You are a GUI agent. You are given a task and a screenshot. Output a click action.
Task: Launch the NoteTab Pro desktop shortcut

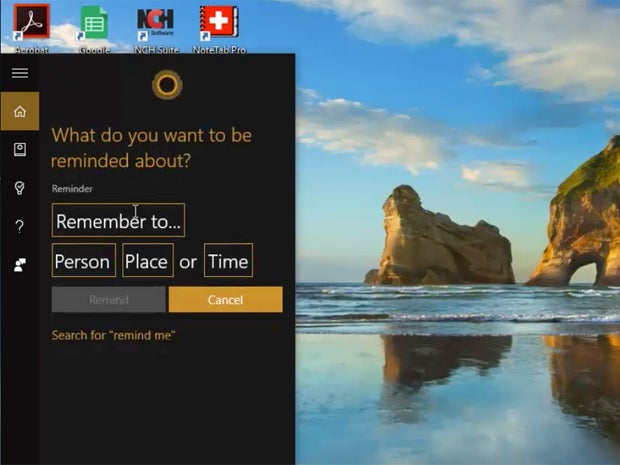pyautogui.click(x=219, y=29)
